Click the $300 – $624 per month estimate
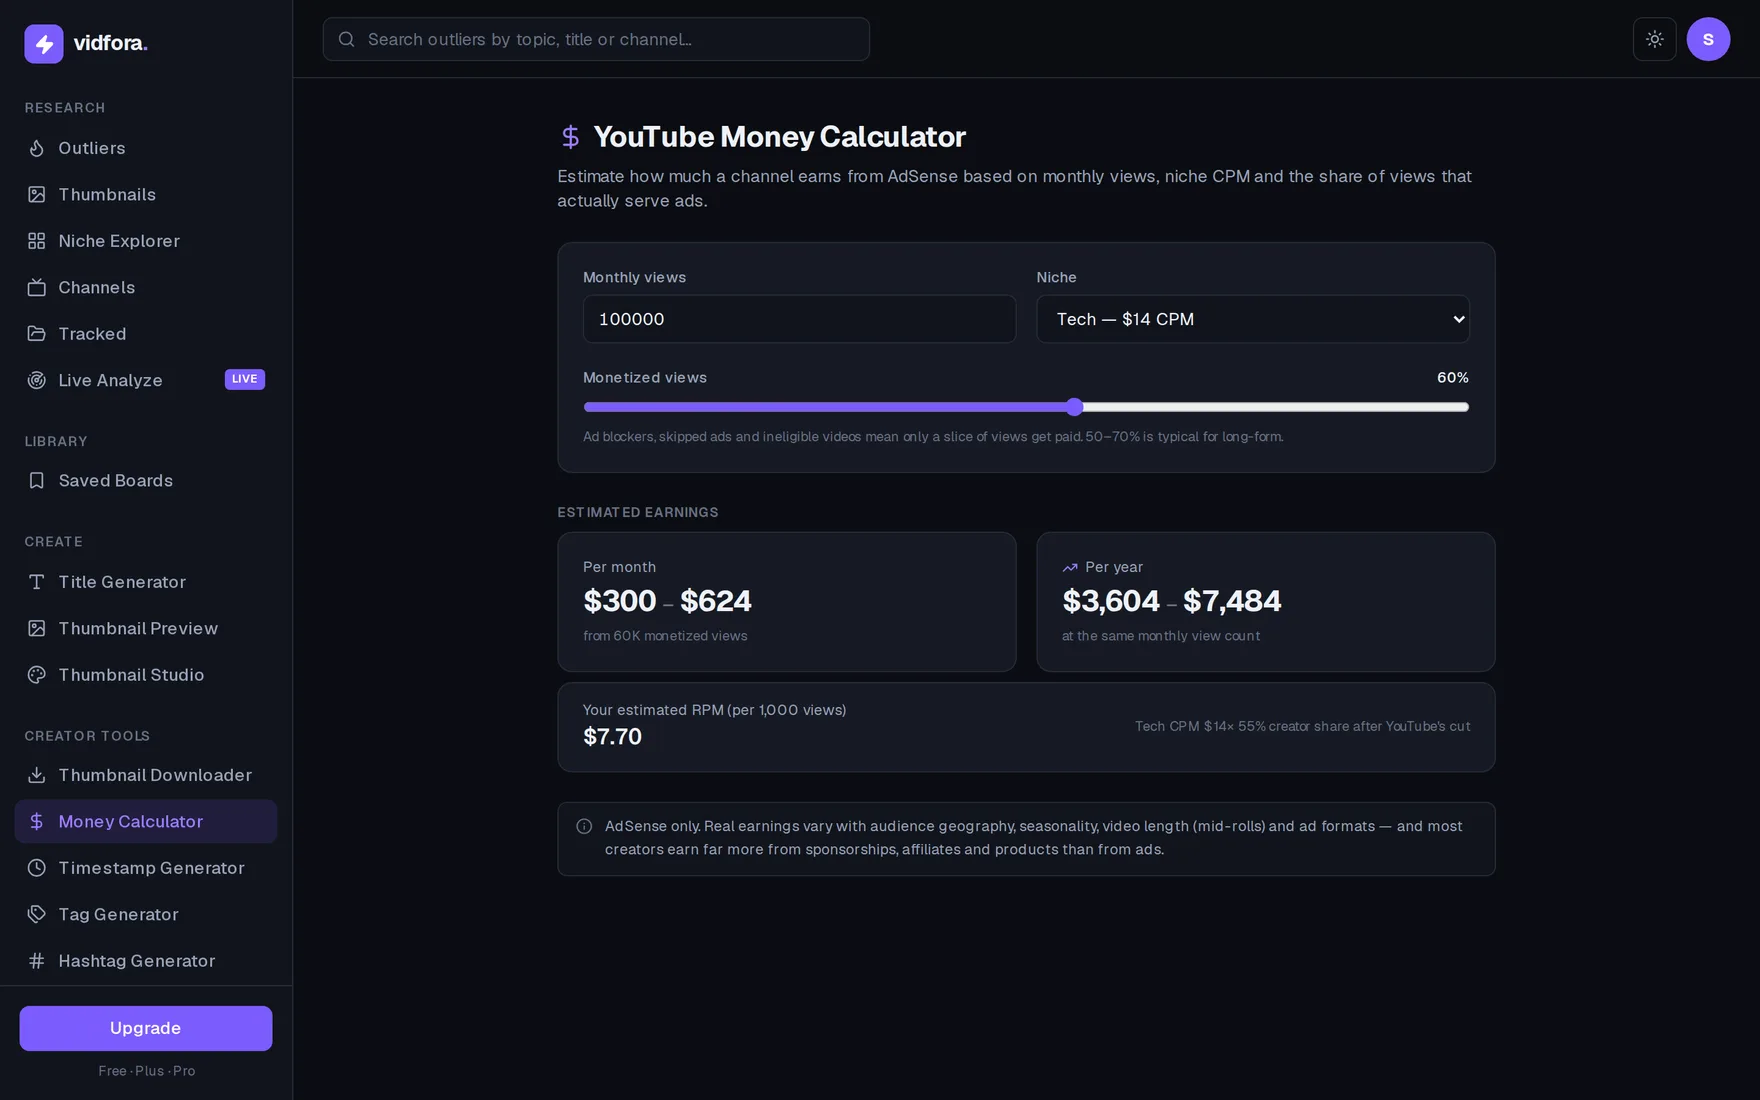Image resolution: width=1760 pixels, height=1100 pixels. (667, 601)
